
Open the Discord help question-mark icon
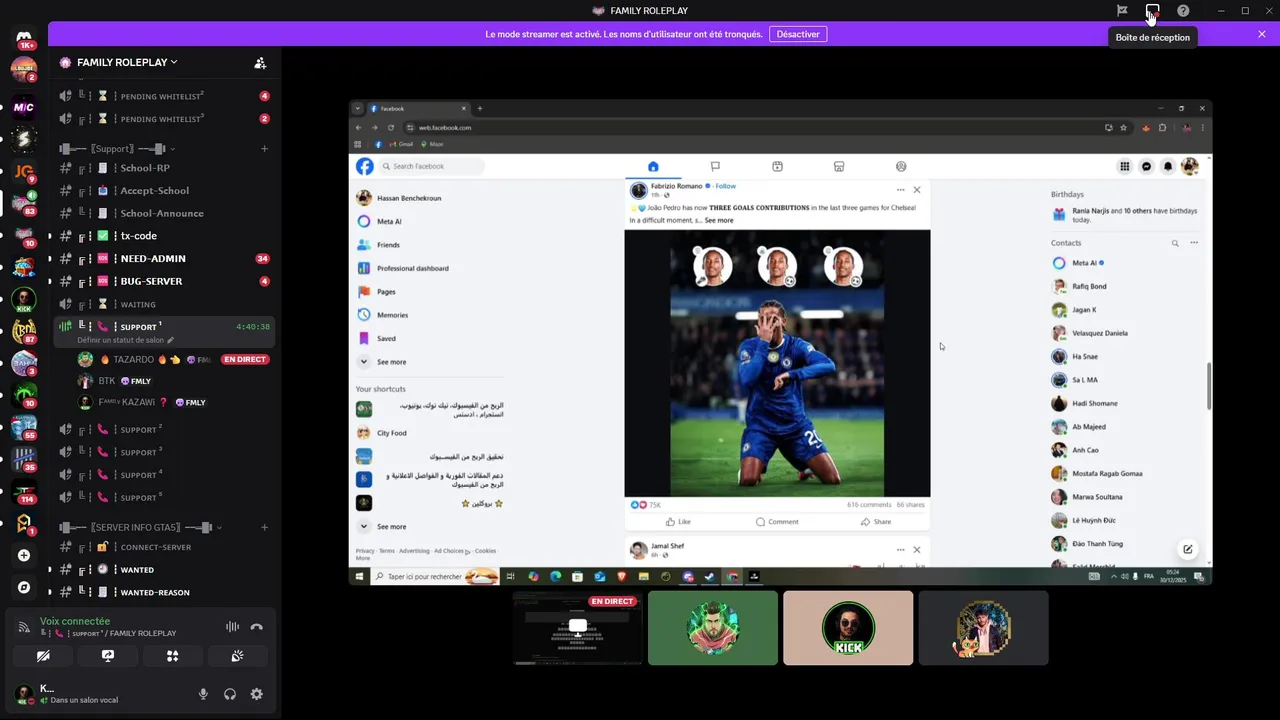point(1183,11)
